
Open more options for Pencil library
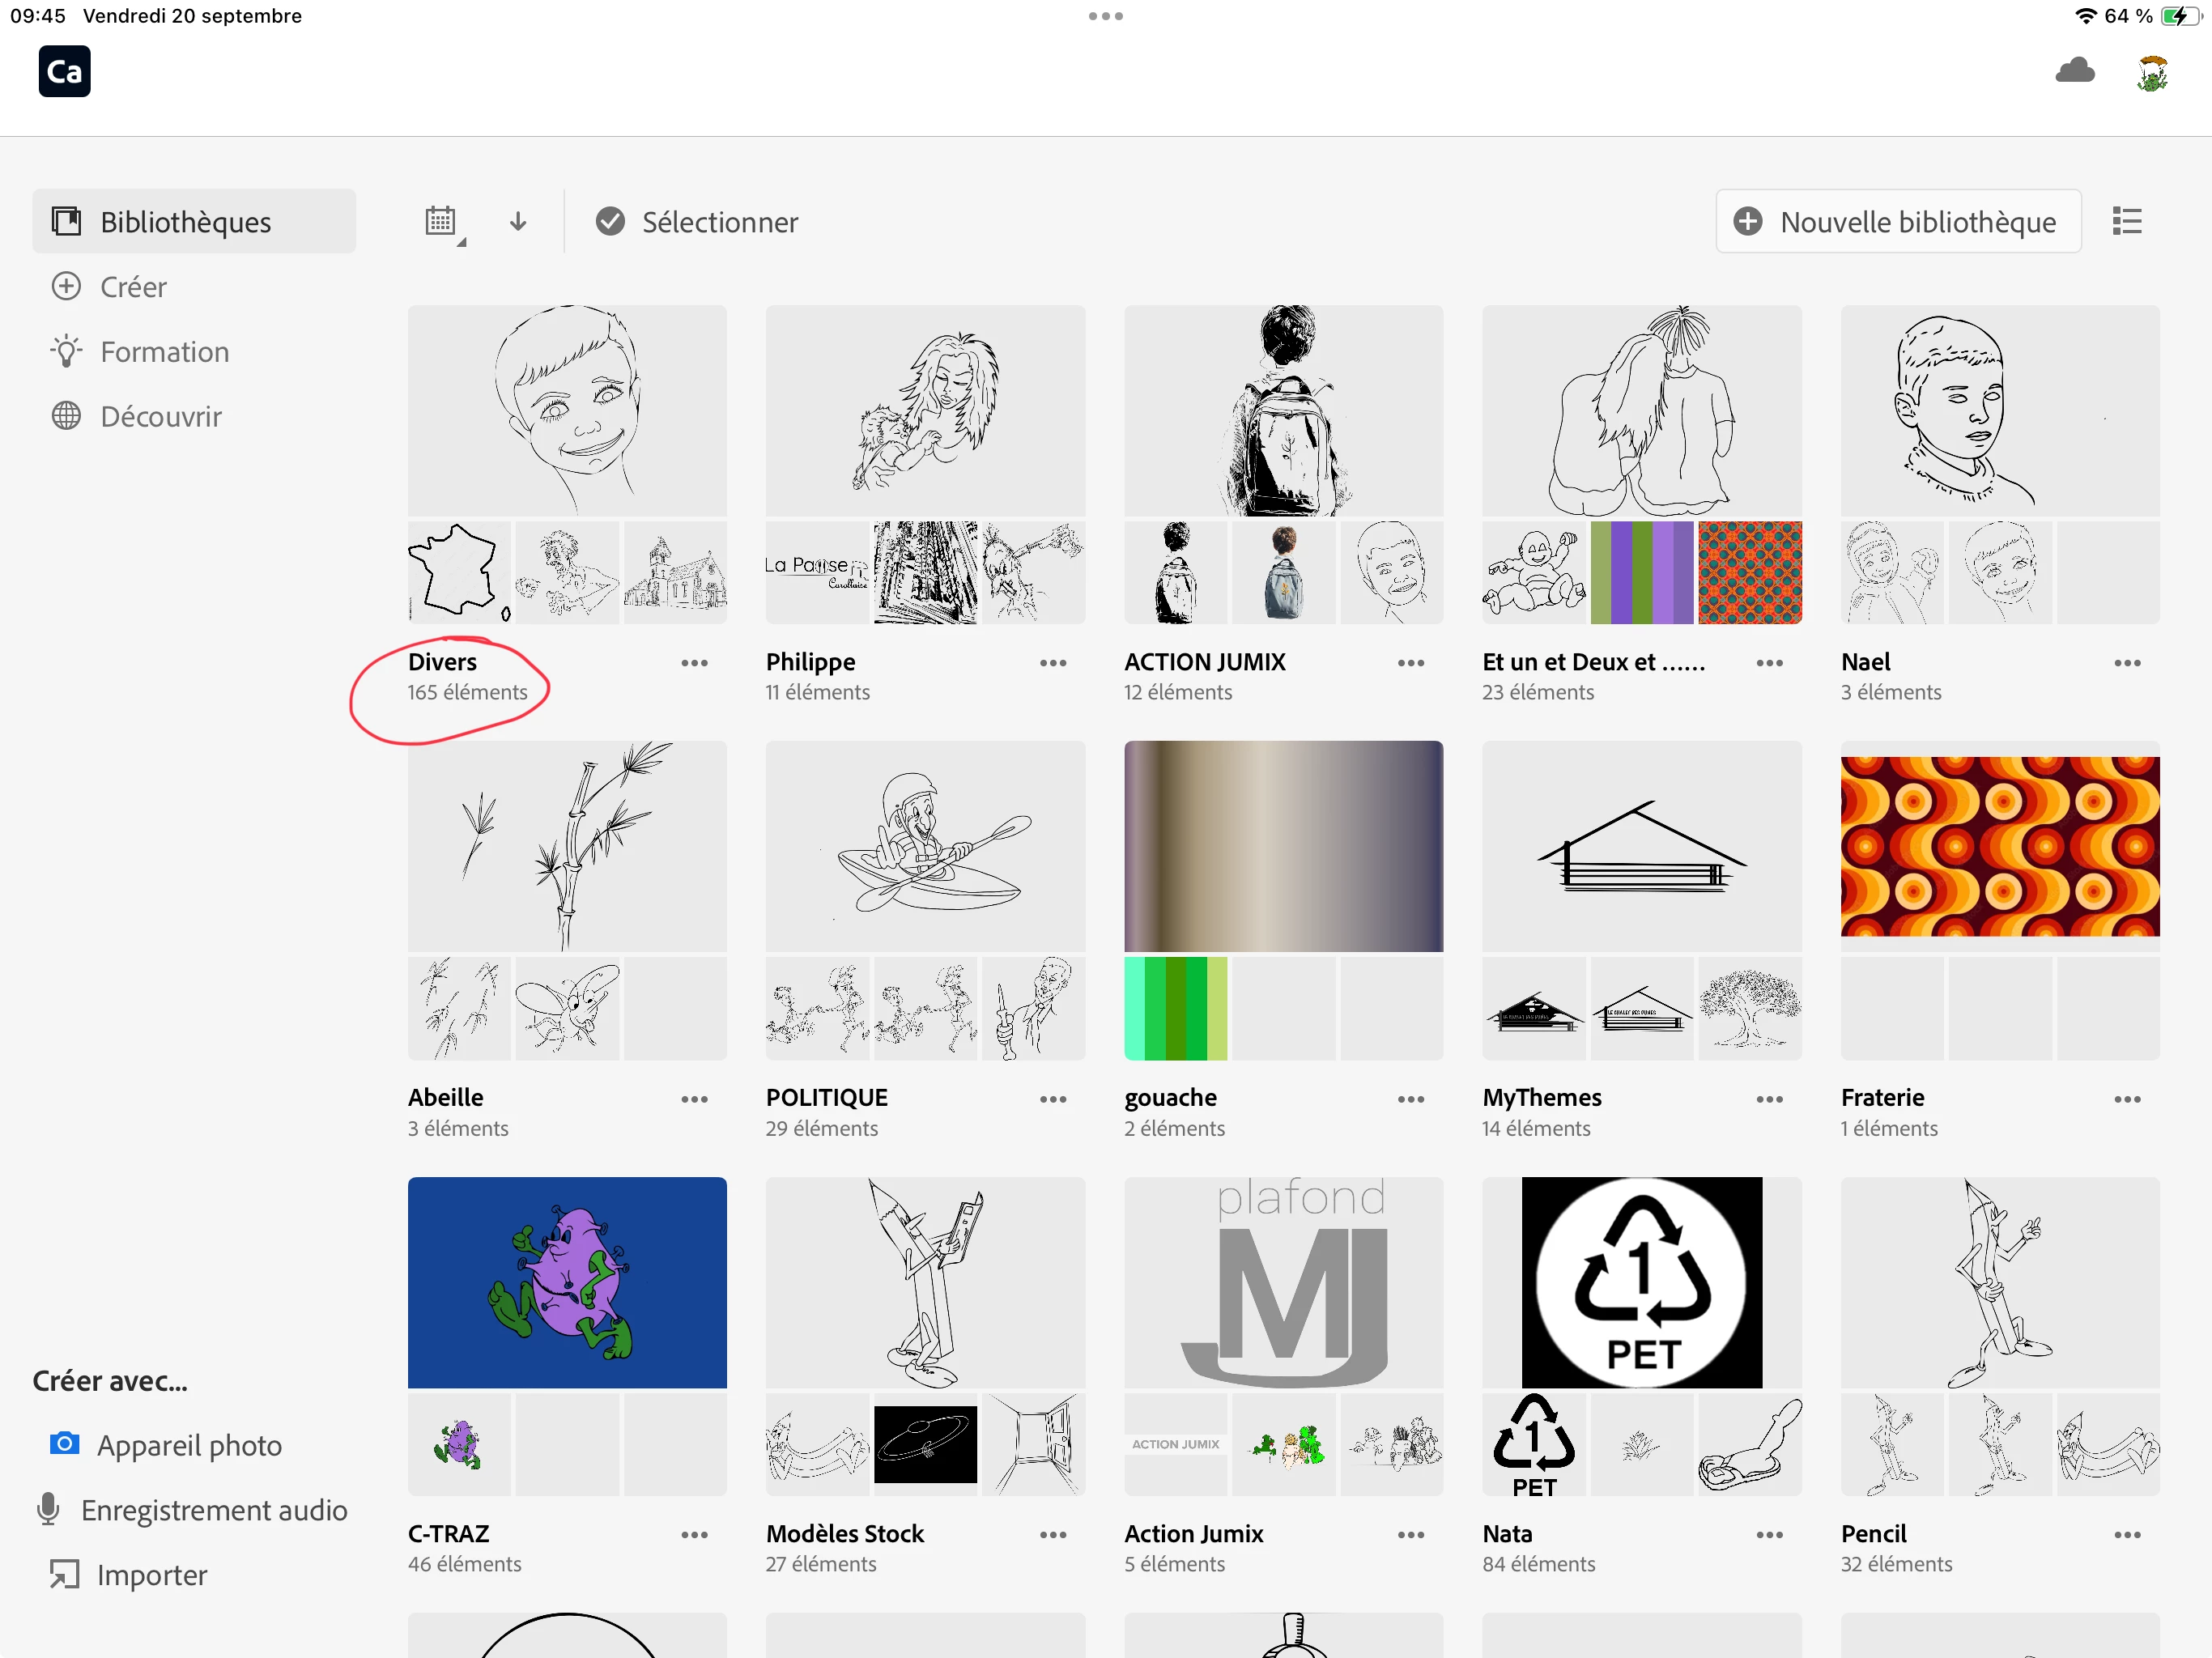pos(2126,1534)
